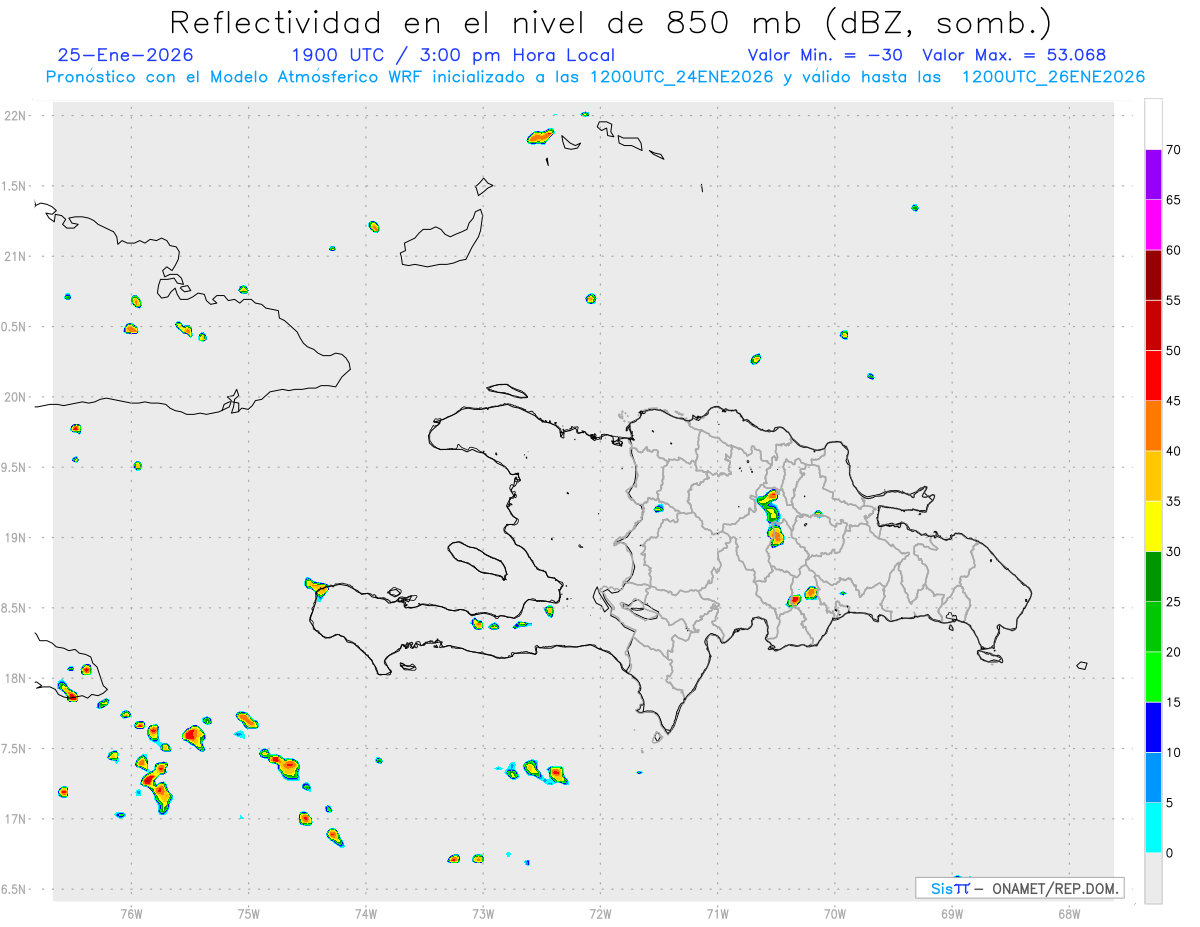Select the dark blue 10–15 dBZ colorbar segment
The width and height of the screenshot is (1200, 927).
pos(1153,727)
